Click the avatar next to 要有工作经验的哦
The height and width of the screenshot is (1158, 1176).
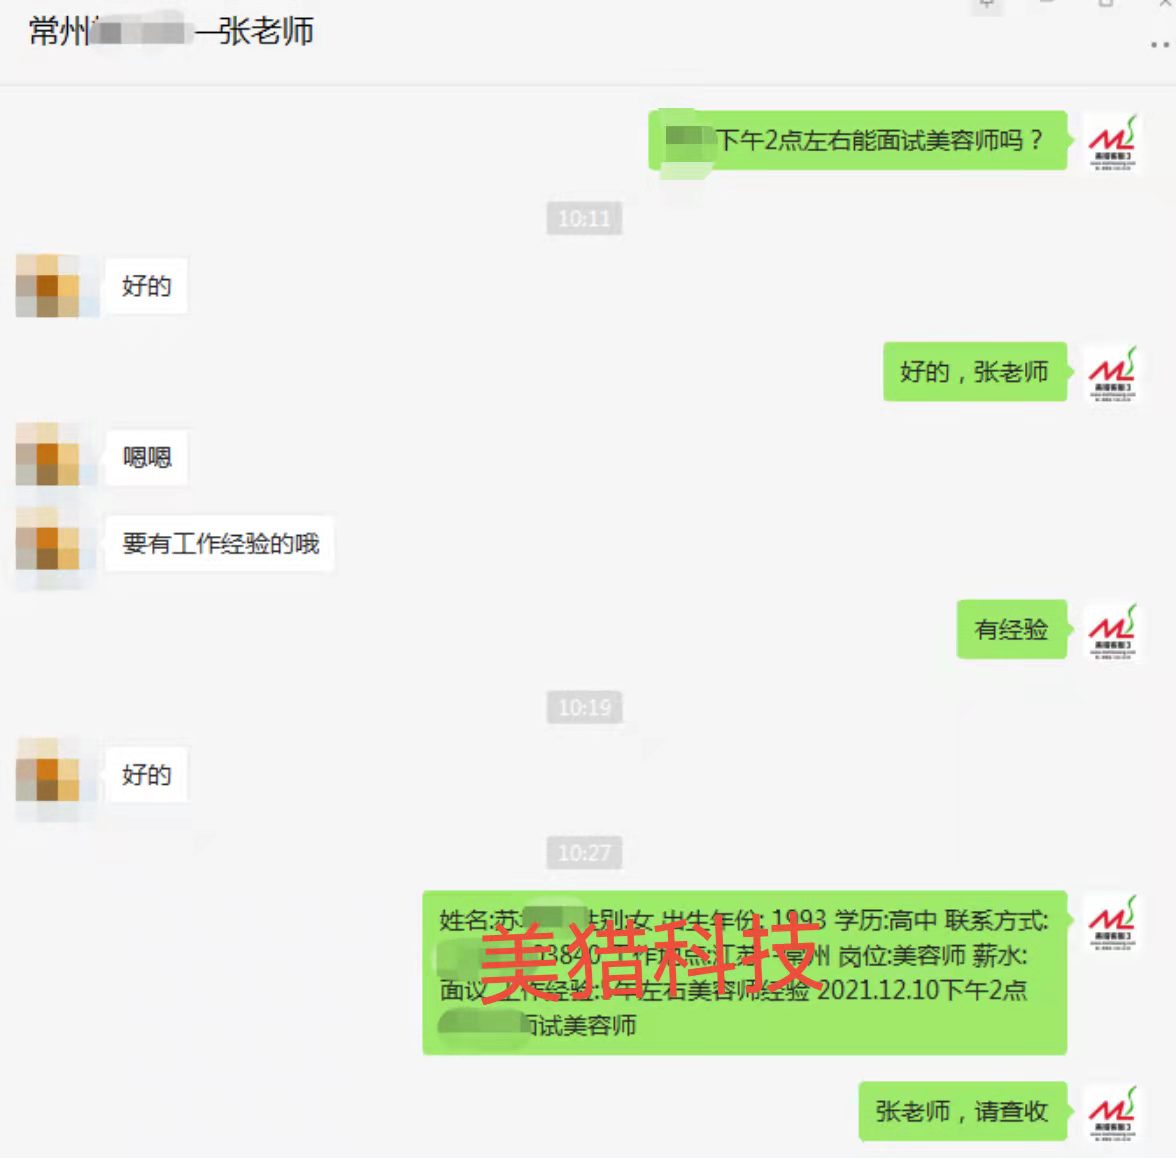pyautogui.click(x=48, y=539)
